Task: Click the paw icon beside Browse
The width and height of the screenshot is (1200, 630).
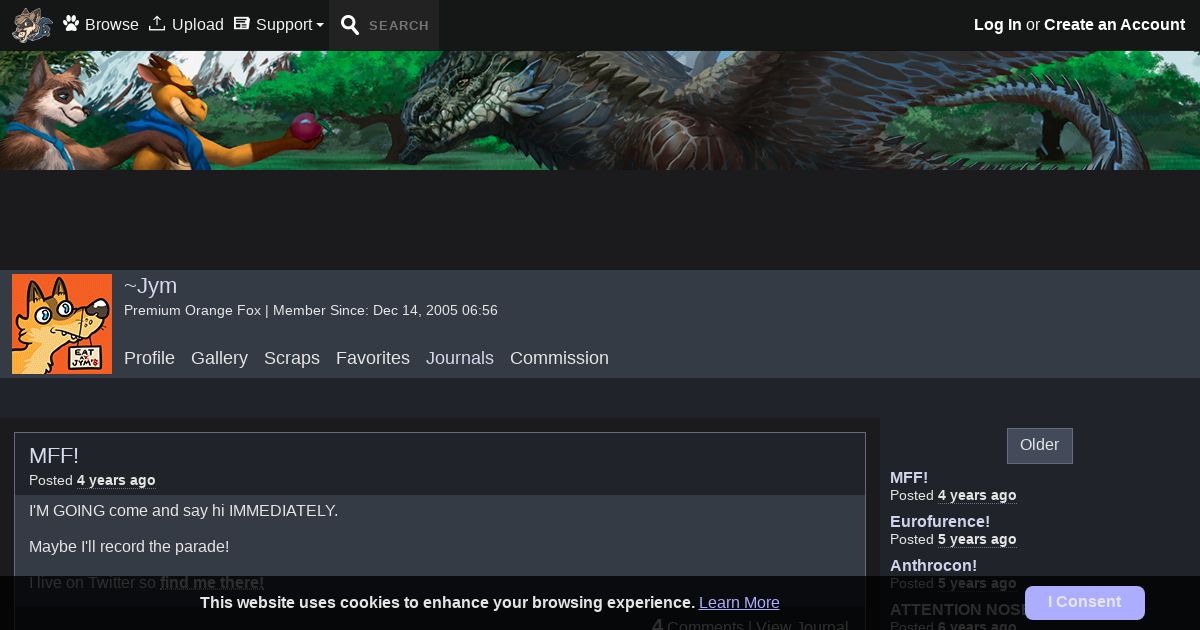Action: pyautogui.click(x=71, y=23)
